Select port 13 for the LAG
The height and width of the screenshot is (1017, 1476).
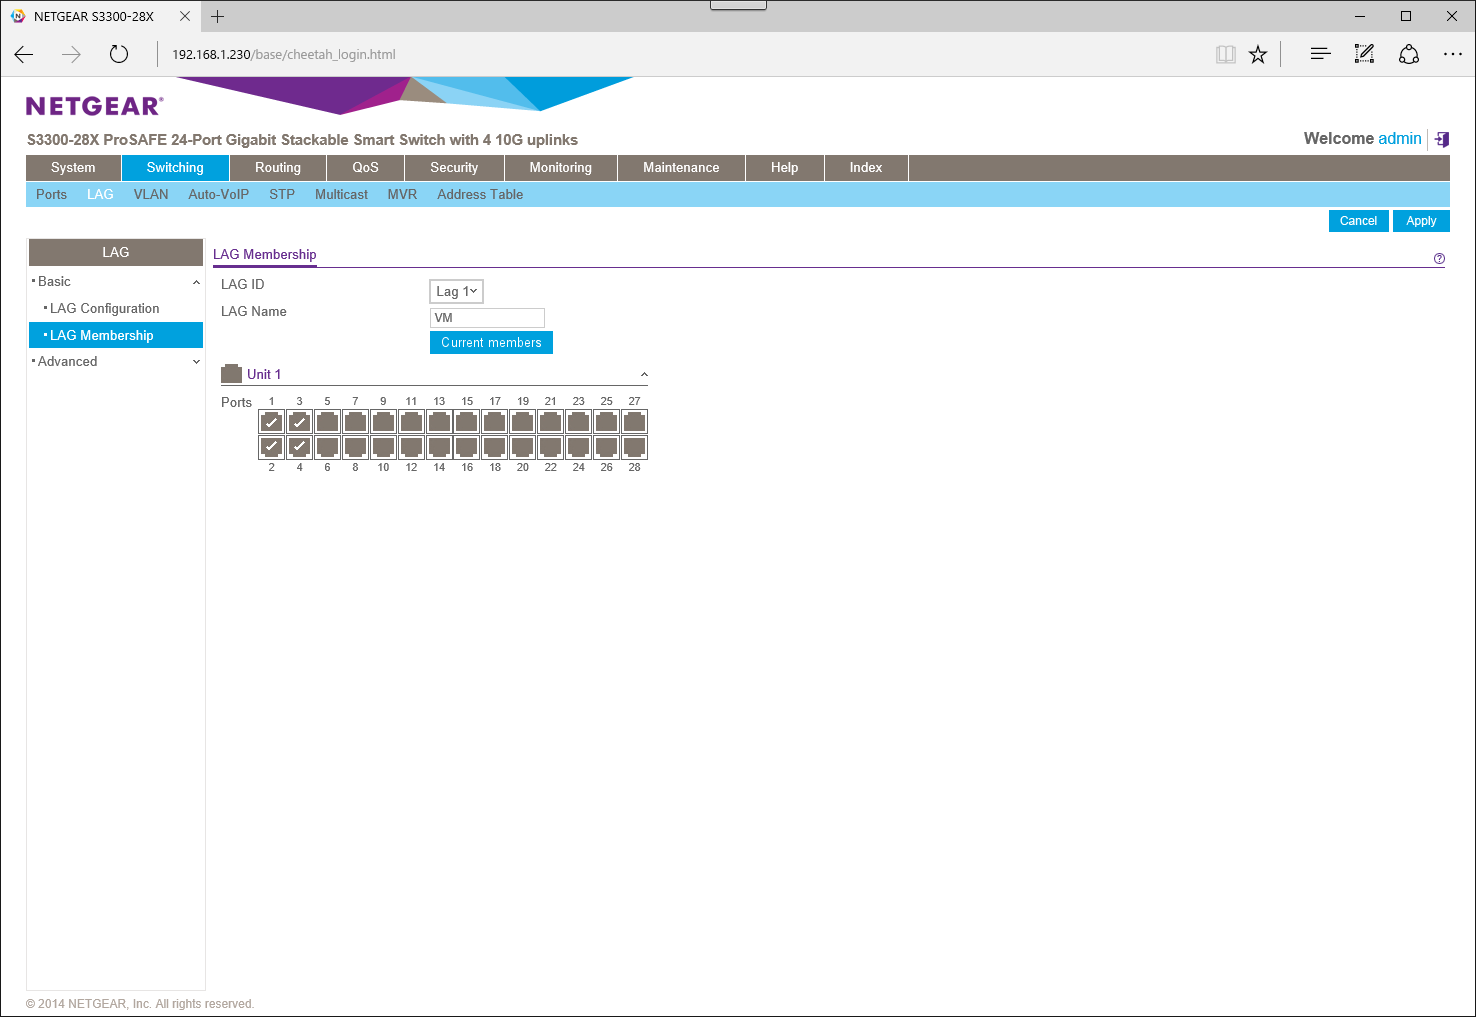[439, 422]
